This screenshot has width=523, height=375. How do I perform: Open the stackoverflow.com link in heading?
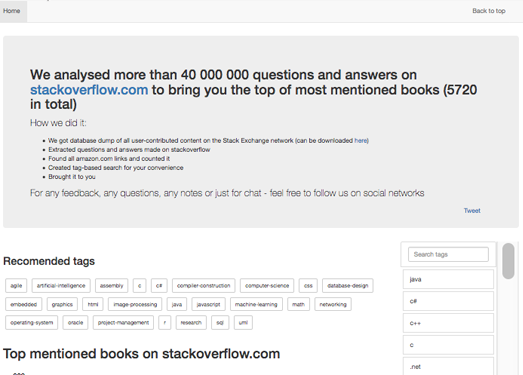tap(89, 90)
